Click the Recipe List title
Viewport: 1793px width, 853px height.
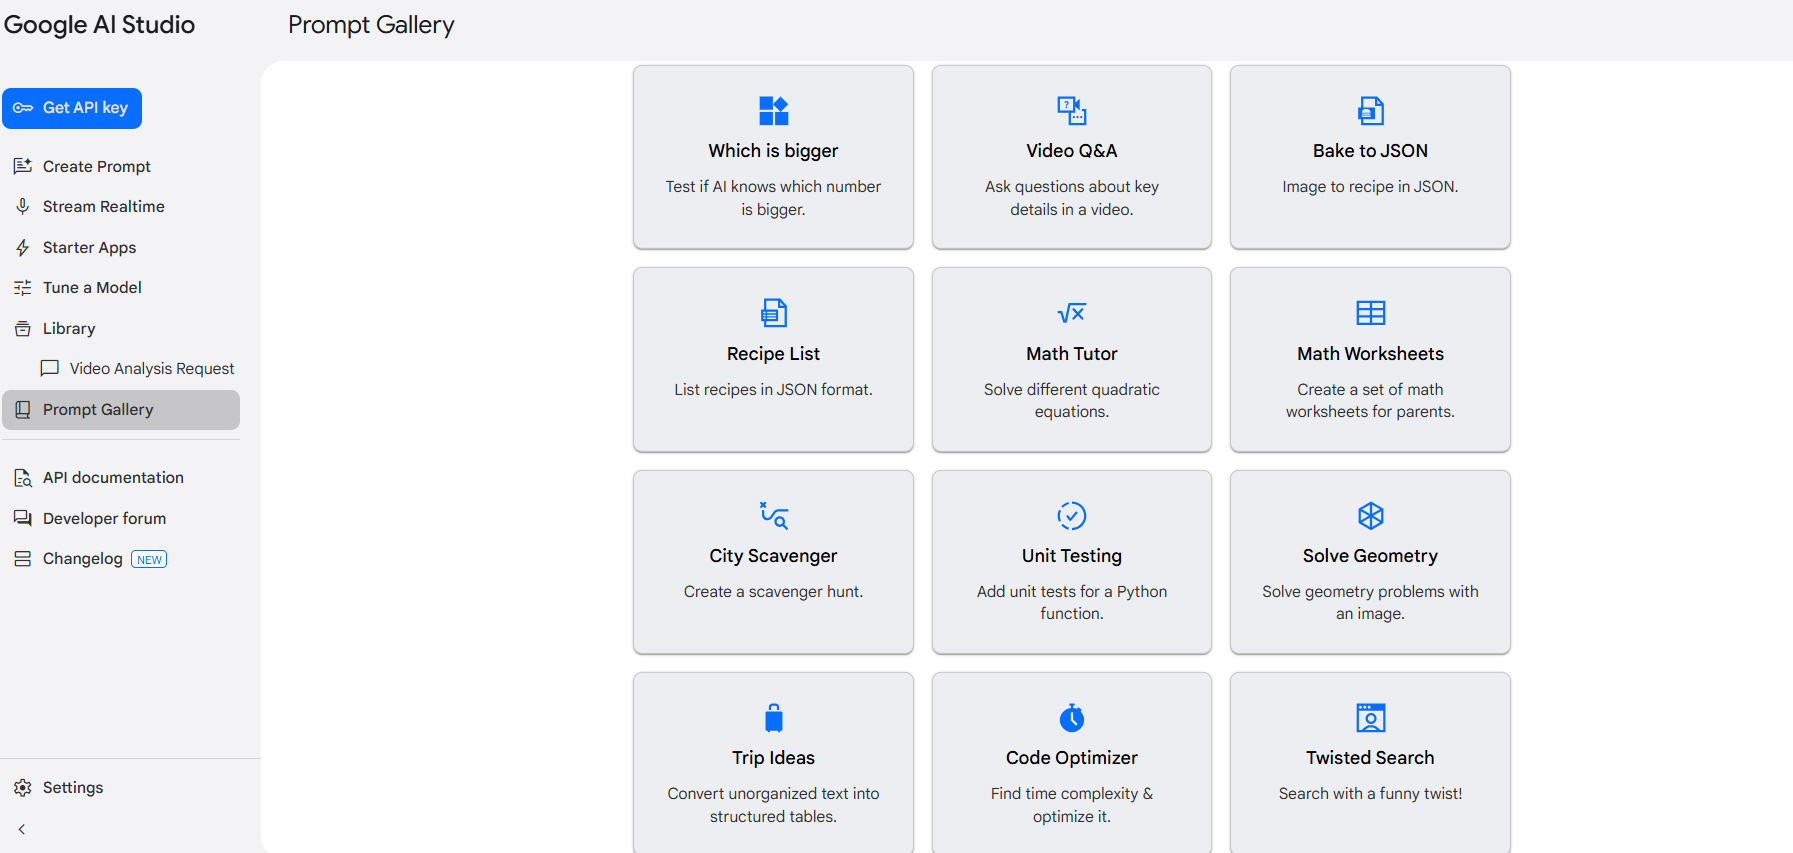coord(773,354)
